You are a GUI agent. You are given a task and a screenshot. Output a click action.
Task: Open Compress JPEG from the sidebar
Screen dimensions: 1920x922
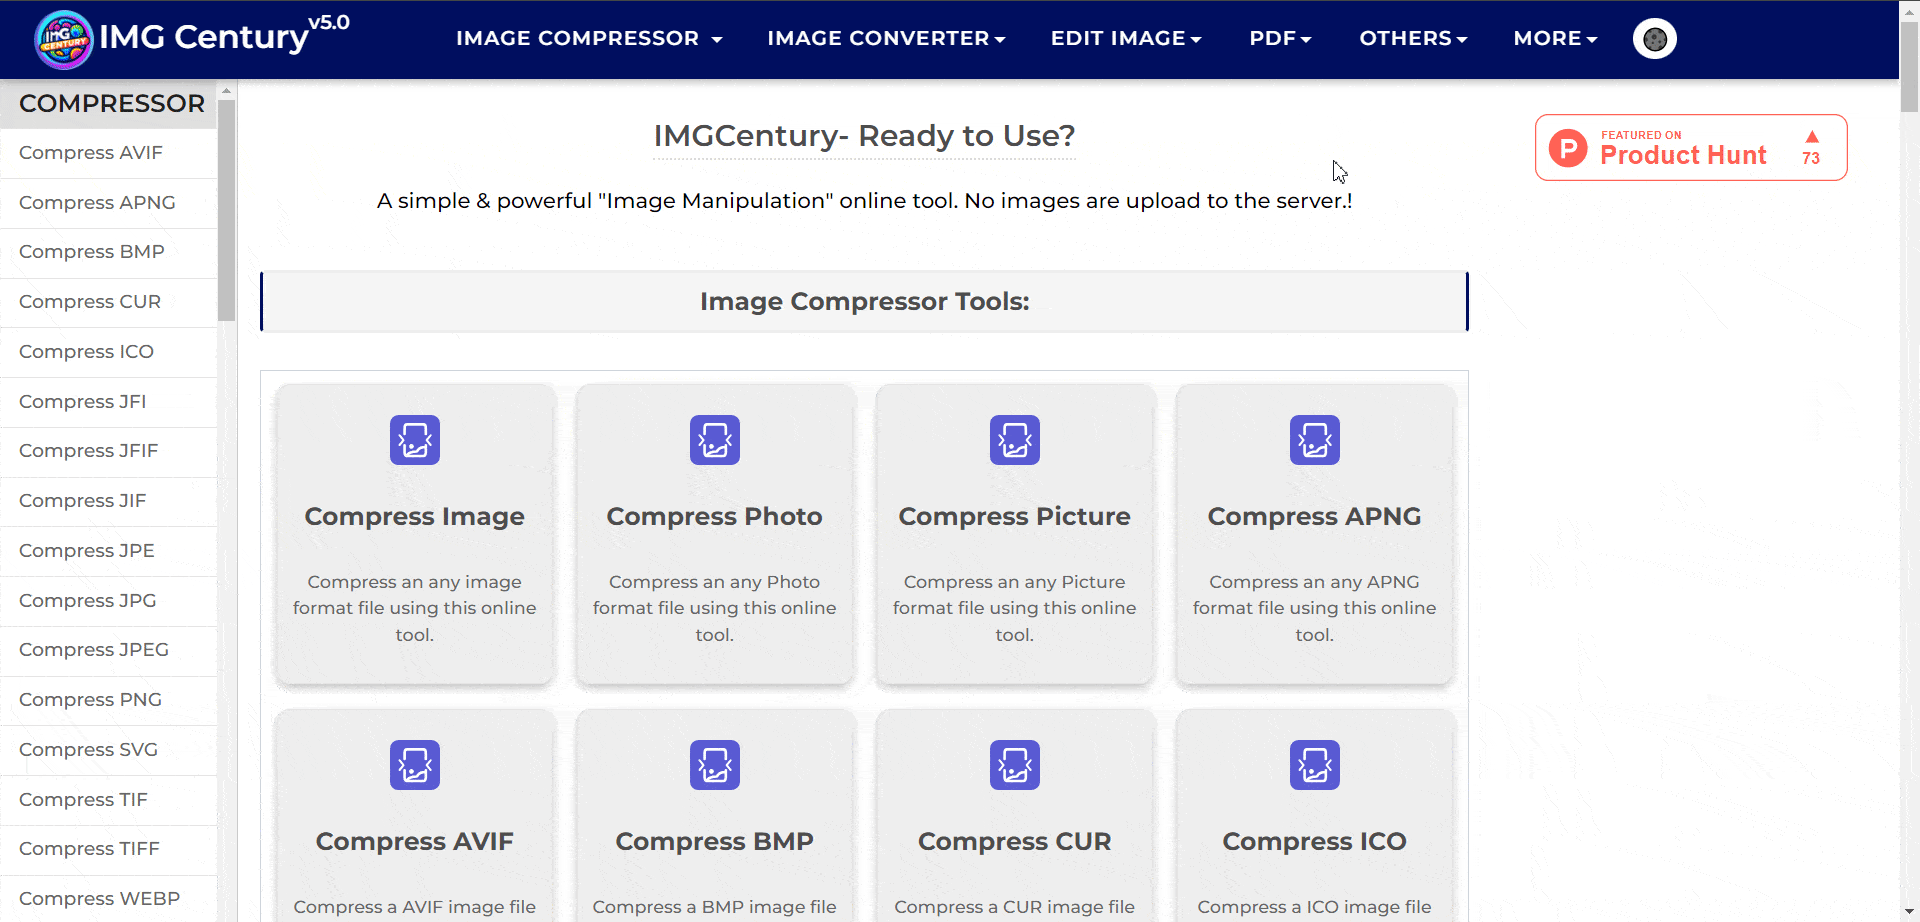click(108, 650)
